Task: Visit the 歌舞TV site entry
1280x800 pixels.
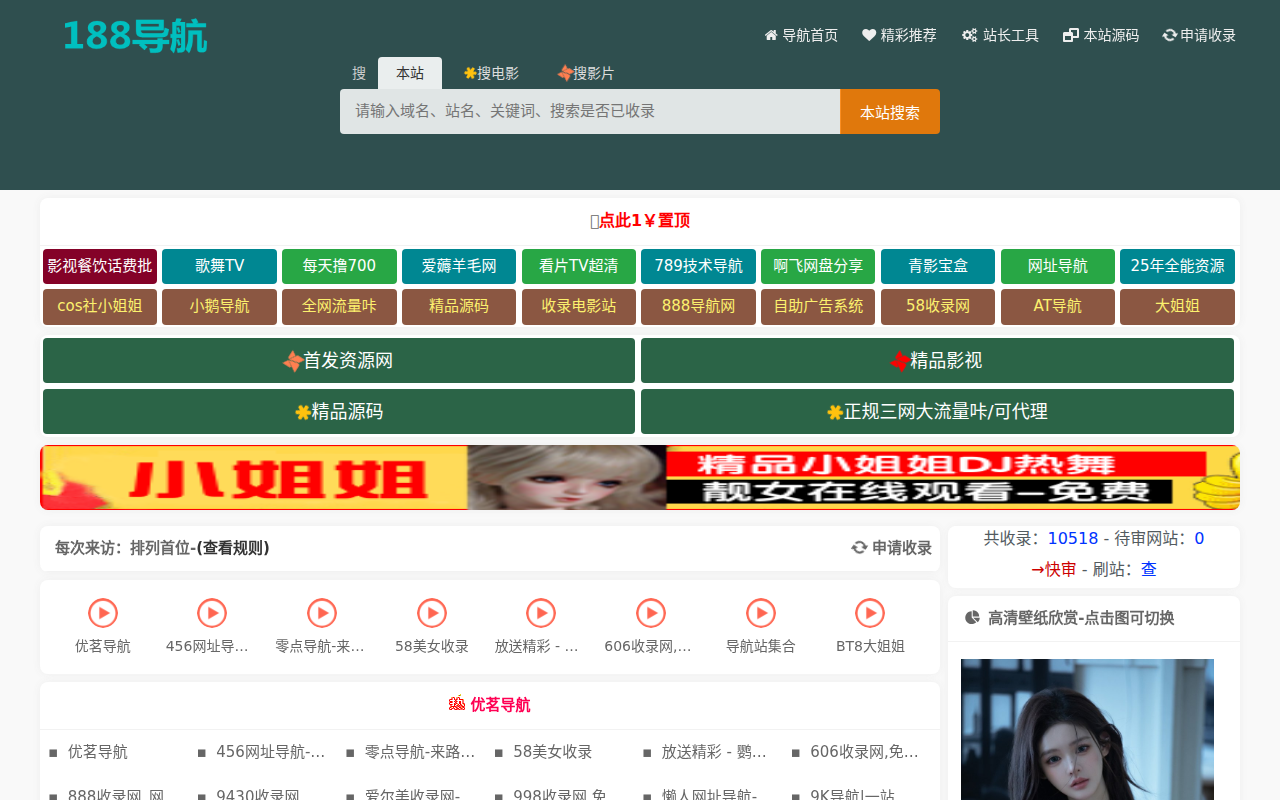Action: [219, 266]
